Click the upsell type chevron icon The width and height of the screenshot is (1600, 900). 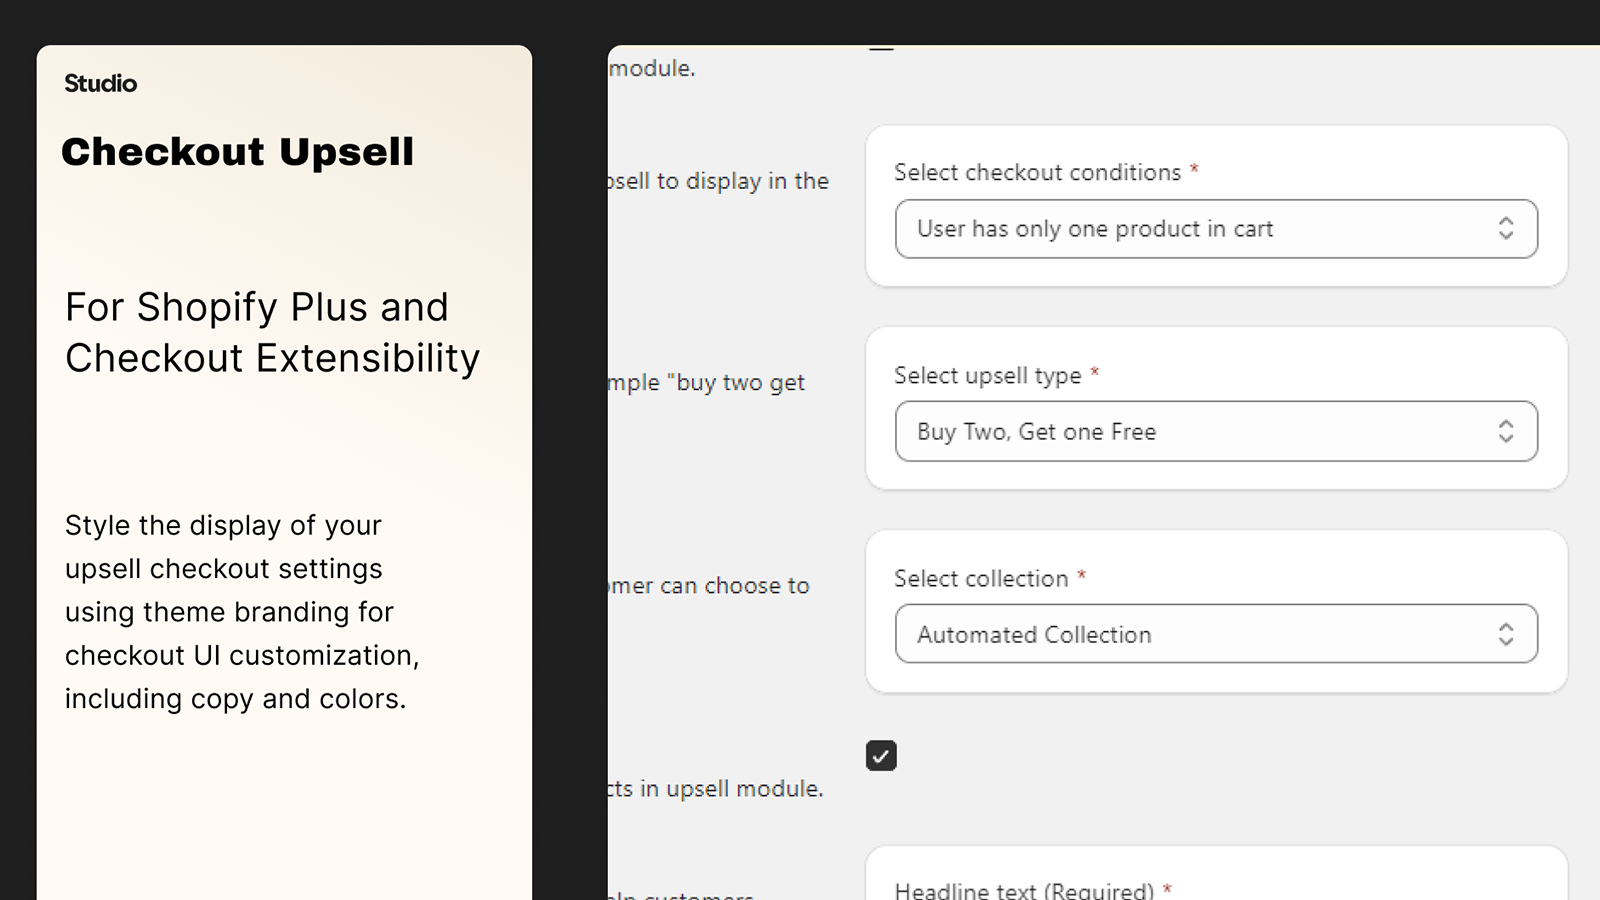[1506, 431]
